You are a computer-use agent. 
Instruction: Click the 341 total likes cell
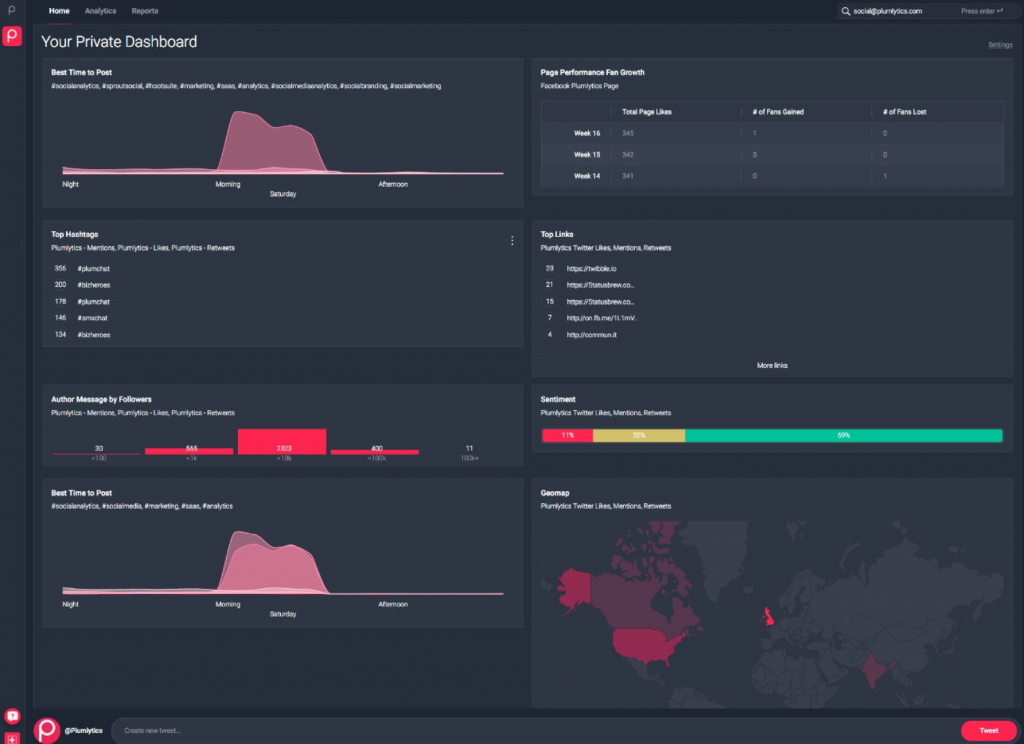click(x=628, y=176)
